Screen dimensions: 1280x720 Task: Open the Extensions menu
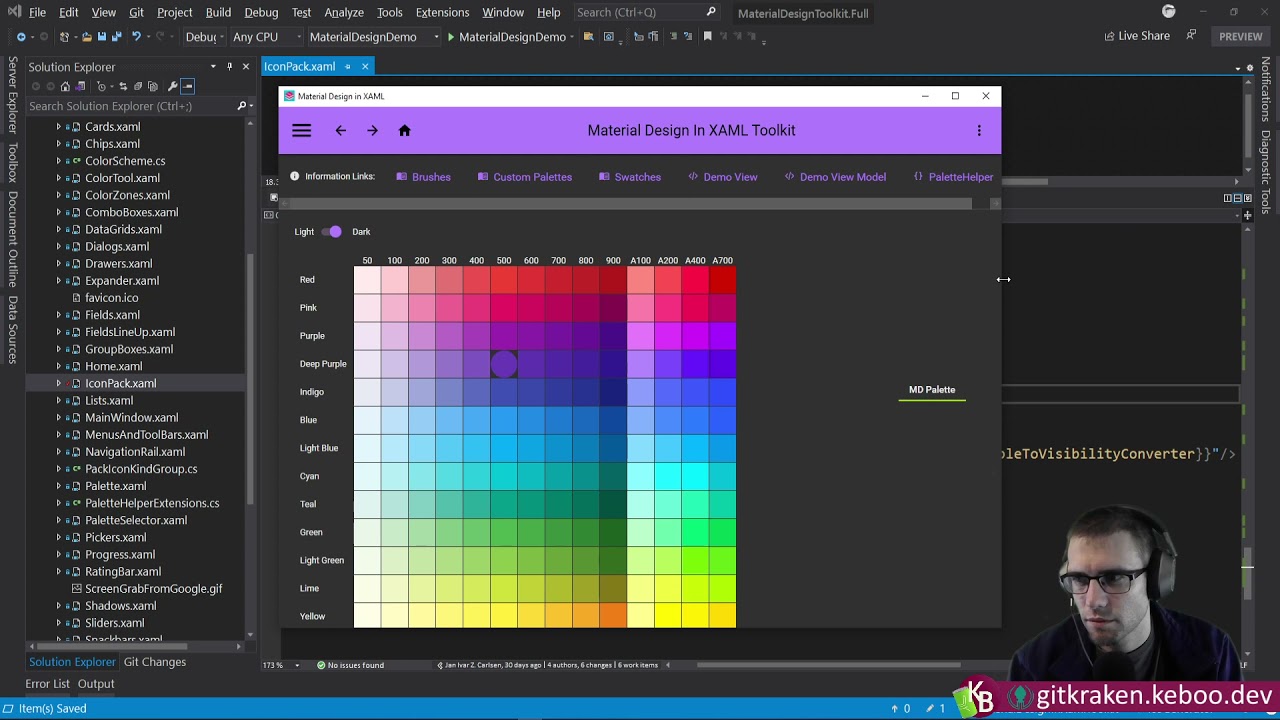tap(442, 12)
